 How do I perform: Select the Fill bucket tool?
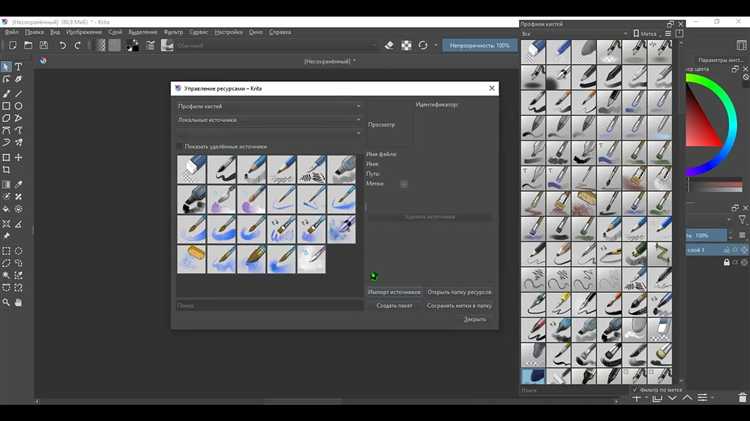pyautogui.click(x=6, y=209)
